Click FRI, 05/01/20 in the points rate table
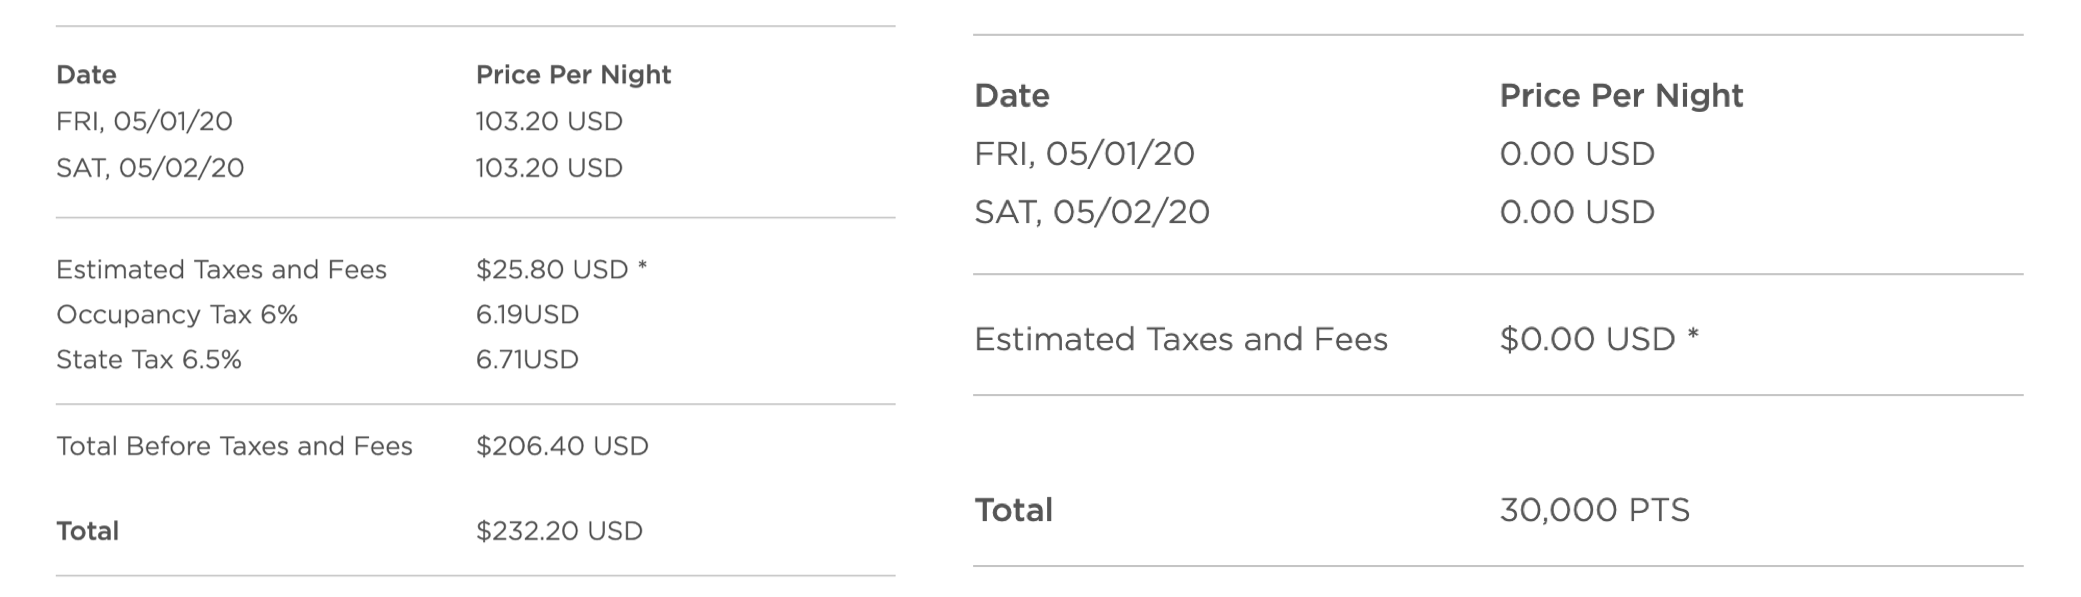Image resolution: width=2081 pixels, height=597 pixels. click(1084, 154)
